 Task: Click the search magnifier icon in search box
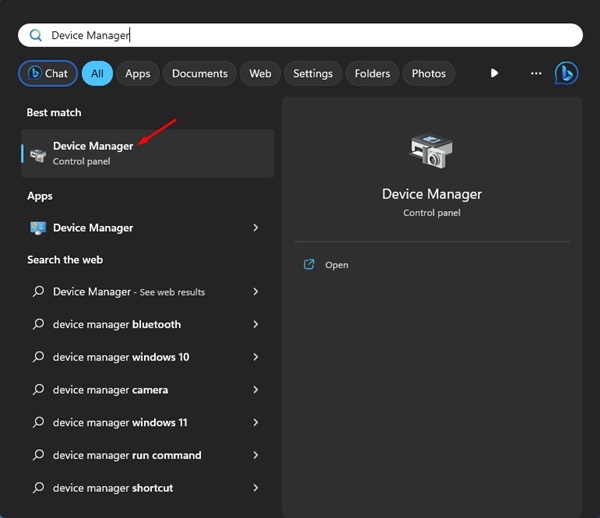[36, 35]
